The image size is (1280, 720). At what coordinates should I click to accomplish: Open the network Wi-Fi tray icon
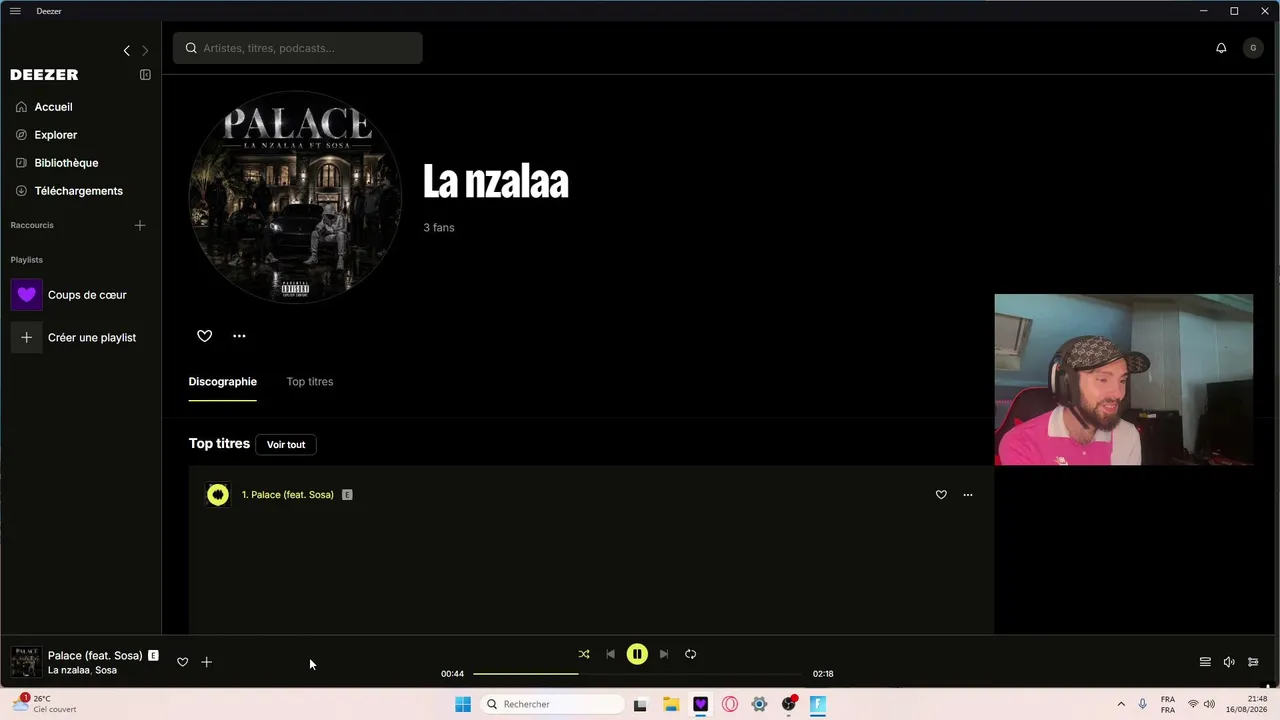coord(1193,704)
